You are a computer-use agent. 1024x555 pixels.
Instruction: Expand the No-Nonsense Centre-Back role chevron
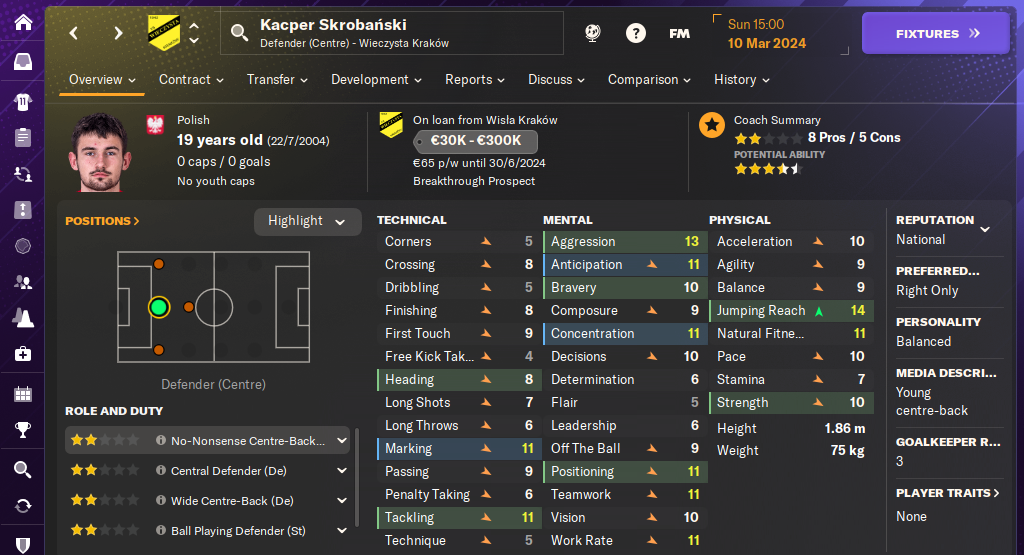pos(342,440)
